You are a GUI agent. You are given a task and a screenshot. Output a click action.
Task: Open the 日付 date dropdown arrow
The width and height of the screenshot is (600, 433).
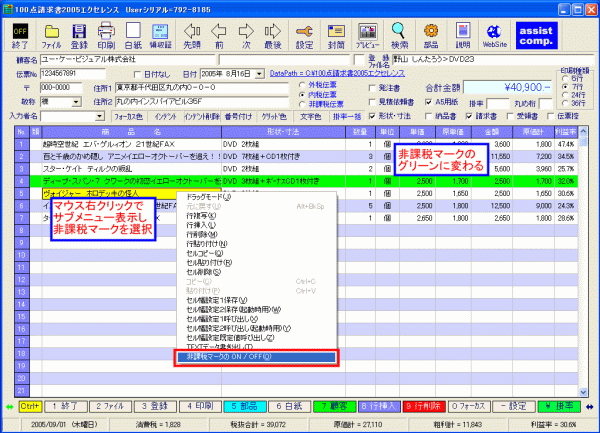coord(259,74)
